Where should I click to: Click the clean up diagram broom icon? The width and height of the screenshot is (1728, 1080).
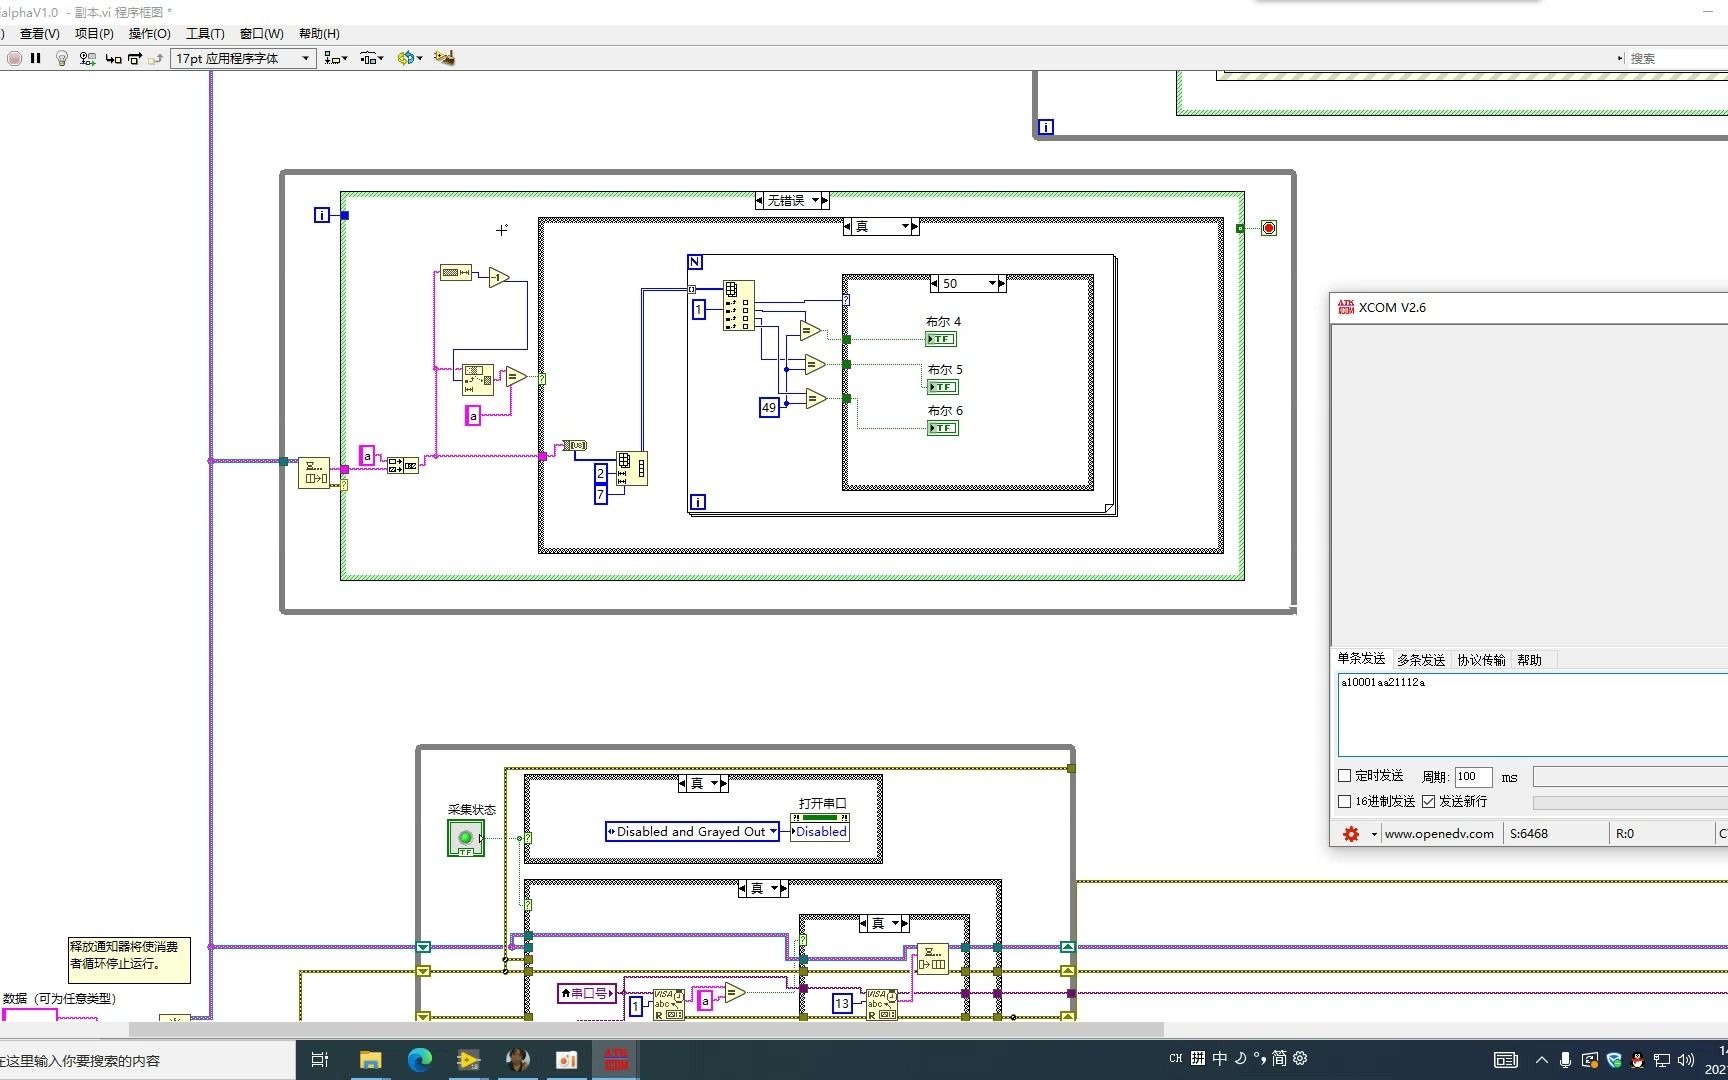[x=444, y=58]
